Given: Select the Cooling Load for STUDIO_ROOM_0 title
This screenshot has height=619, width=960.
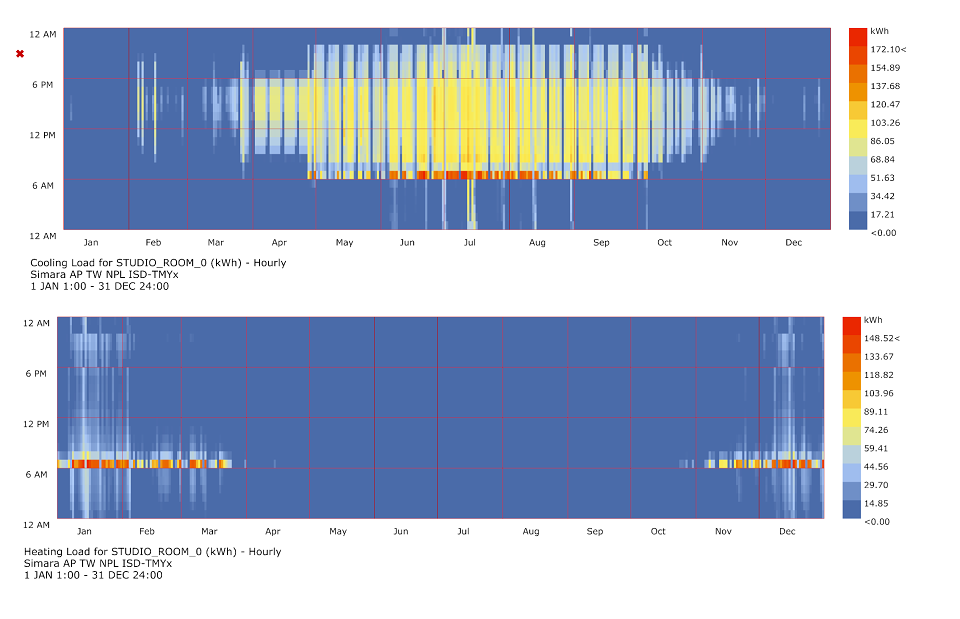Looking at the screenshot, I should (x=158, y=263).
